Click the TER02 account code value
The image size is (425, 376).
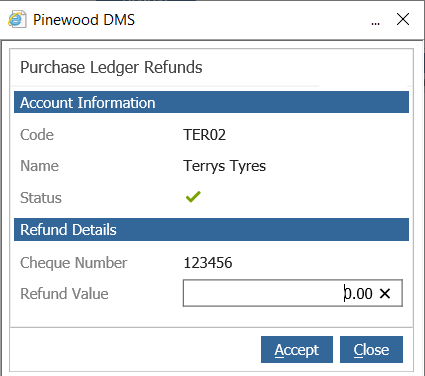(205, 135)
